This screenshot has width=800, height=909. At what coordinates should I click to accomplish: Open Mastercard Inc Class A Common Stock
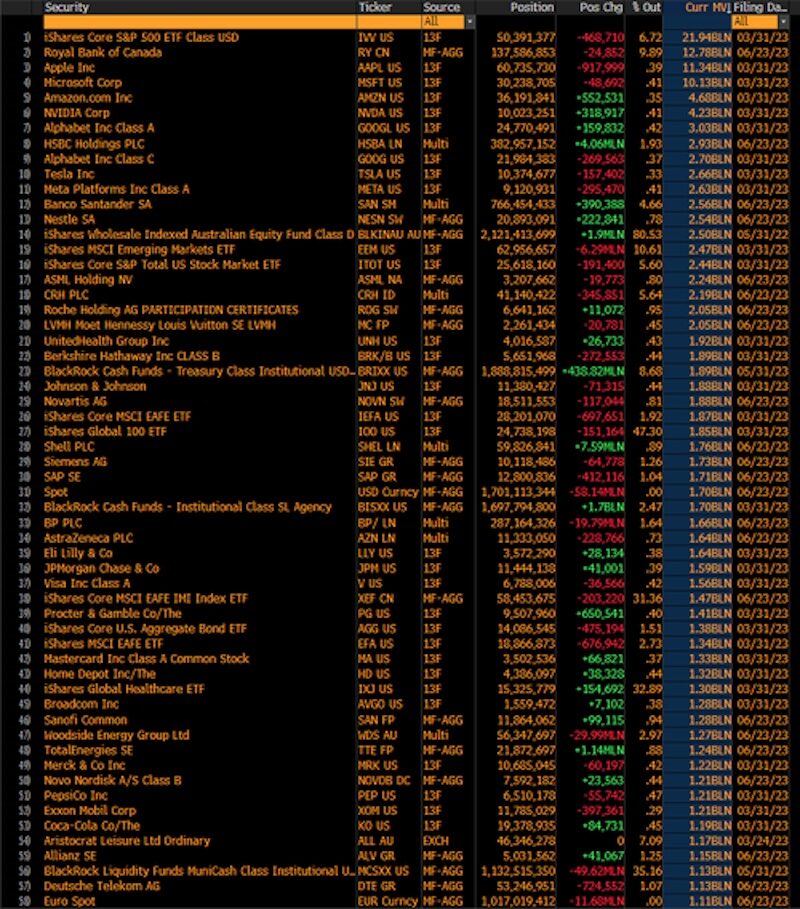pos(146,658)
